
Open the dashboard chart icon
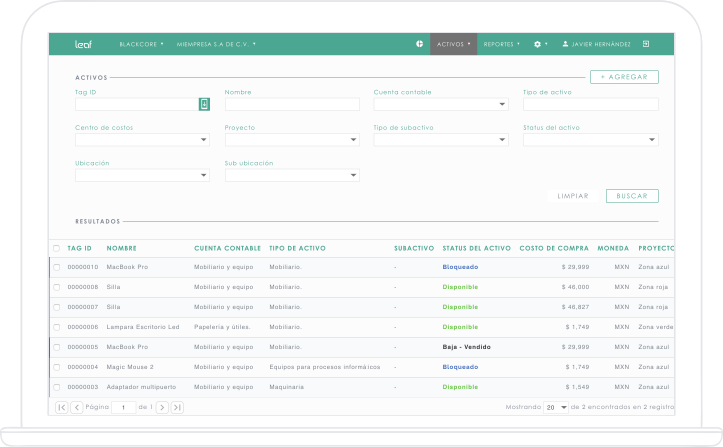pos(419,44)
